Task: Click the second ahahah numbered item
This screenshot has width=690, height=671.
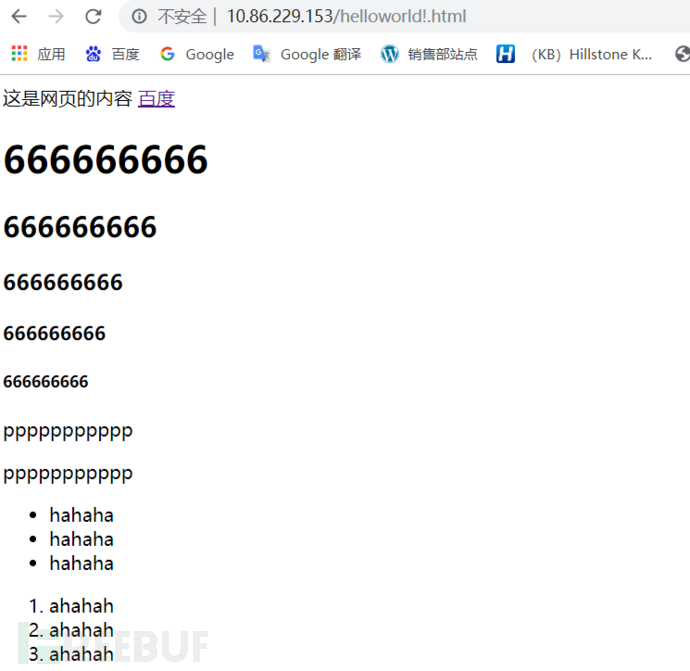Action: [81, 630]
